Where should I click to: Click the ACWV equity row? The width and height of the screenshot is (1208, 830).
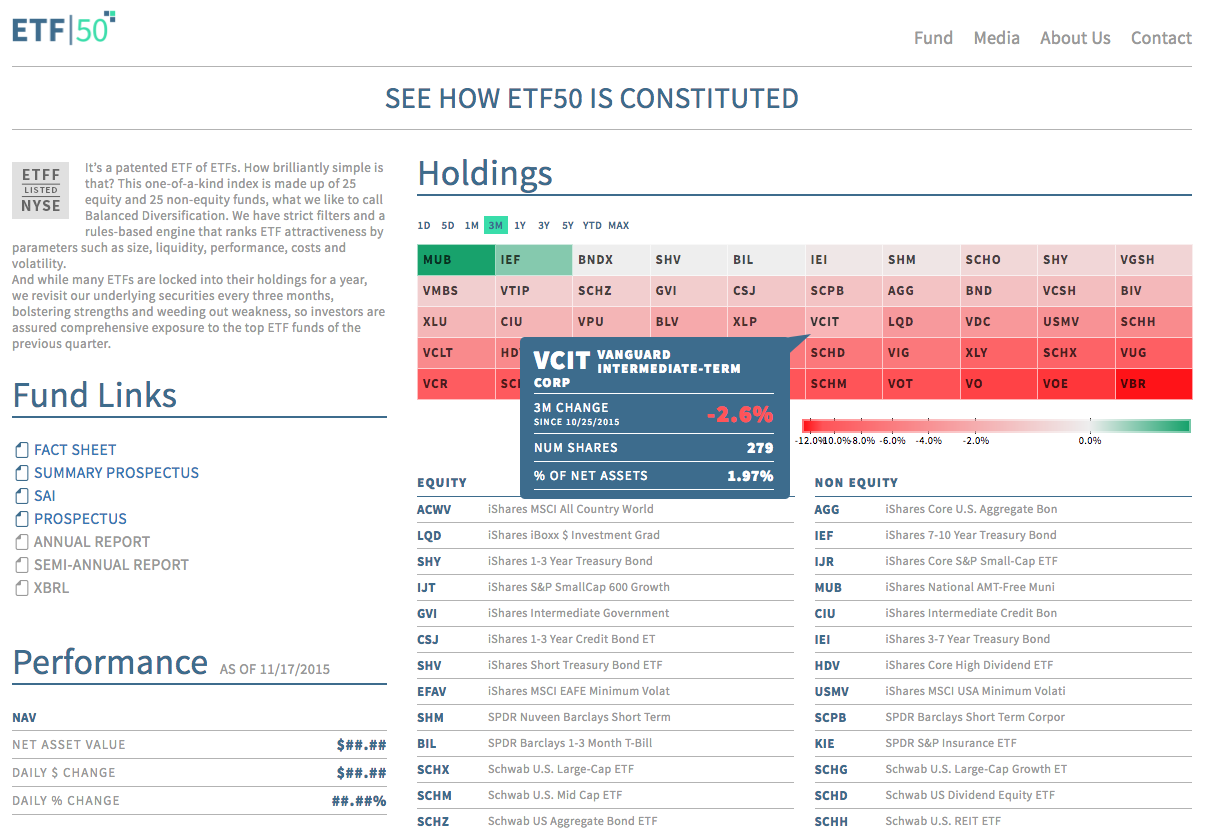[x=605, y=509]
